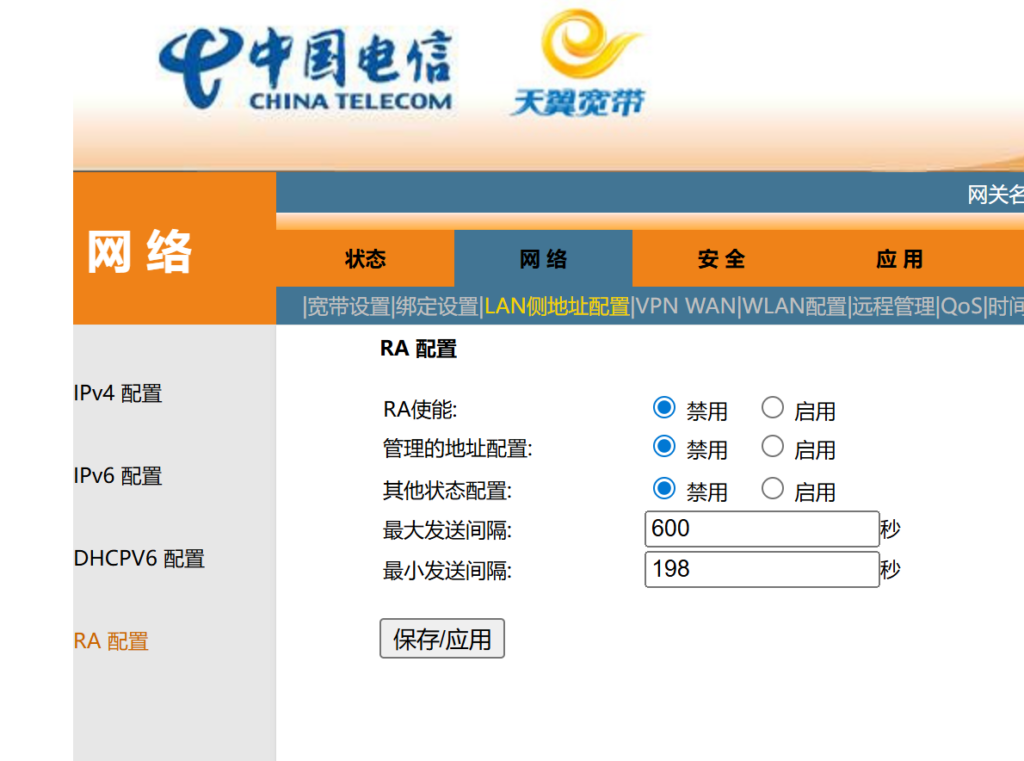Viewport: 1024px width, 761px height.
Task: Click the 保存/应用 button
Action: [x=442, y=639]
